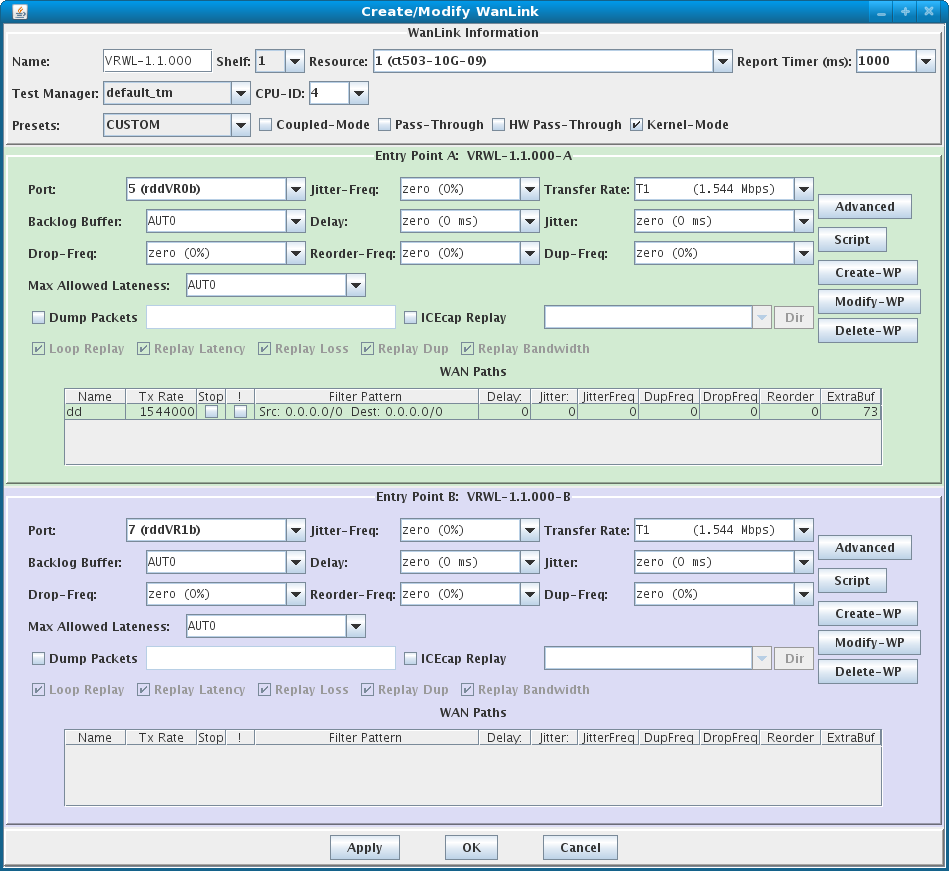Enable HW Pass-Through option
This screenshot has height=871, width=949.
coord(498,125)
